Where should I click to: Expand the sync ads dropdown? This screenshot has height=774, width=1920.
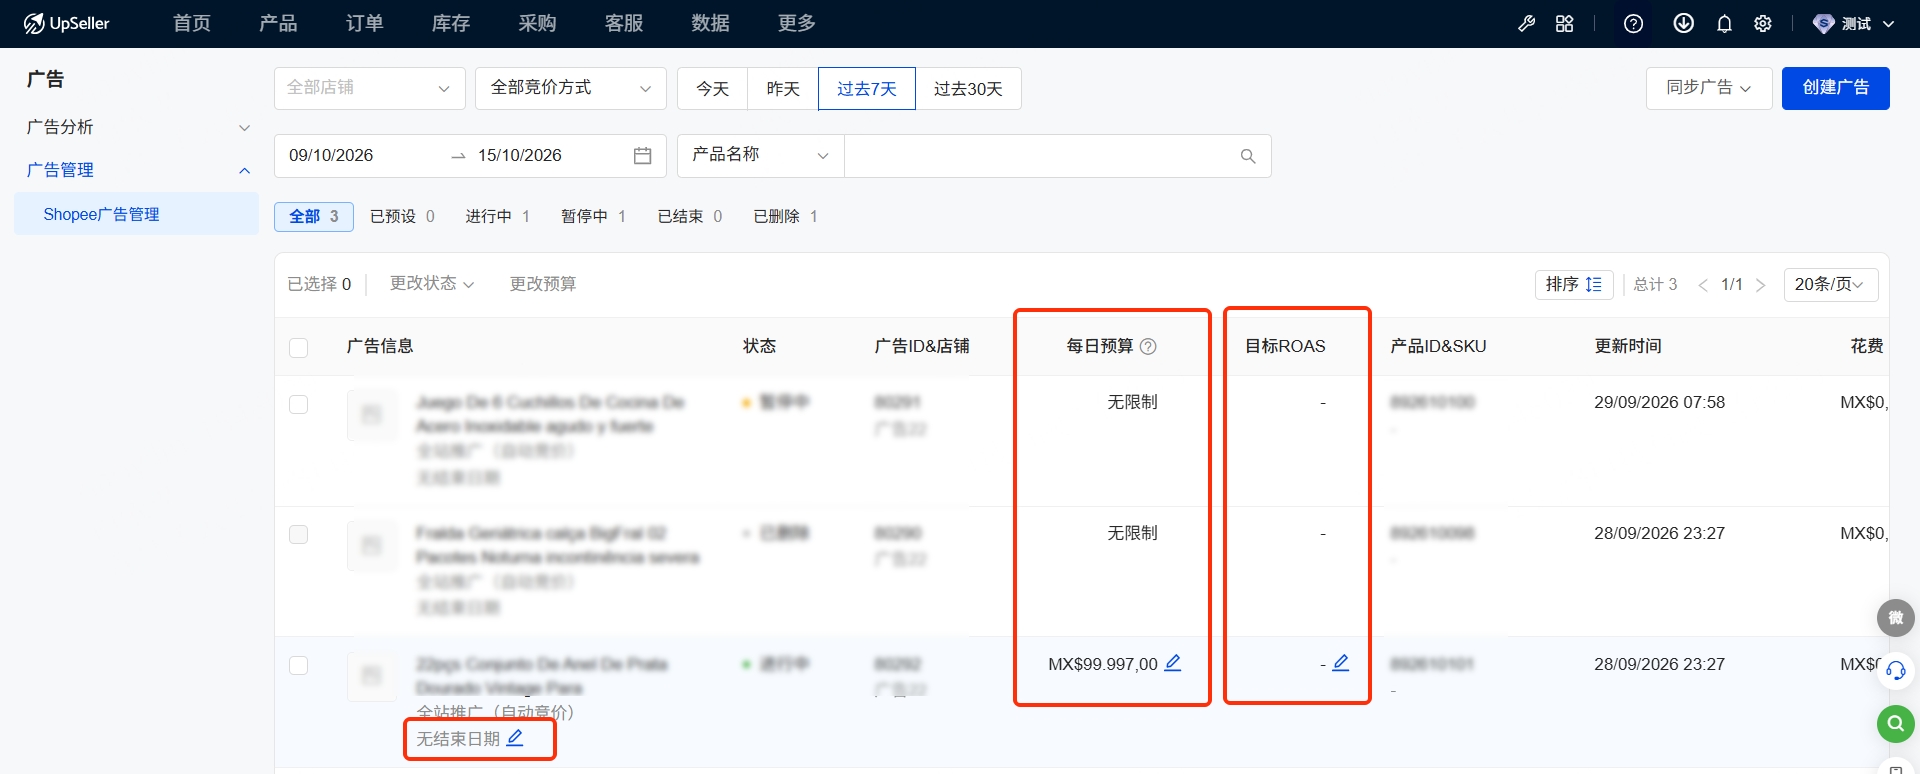click(x=1709, y=88)
